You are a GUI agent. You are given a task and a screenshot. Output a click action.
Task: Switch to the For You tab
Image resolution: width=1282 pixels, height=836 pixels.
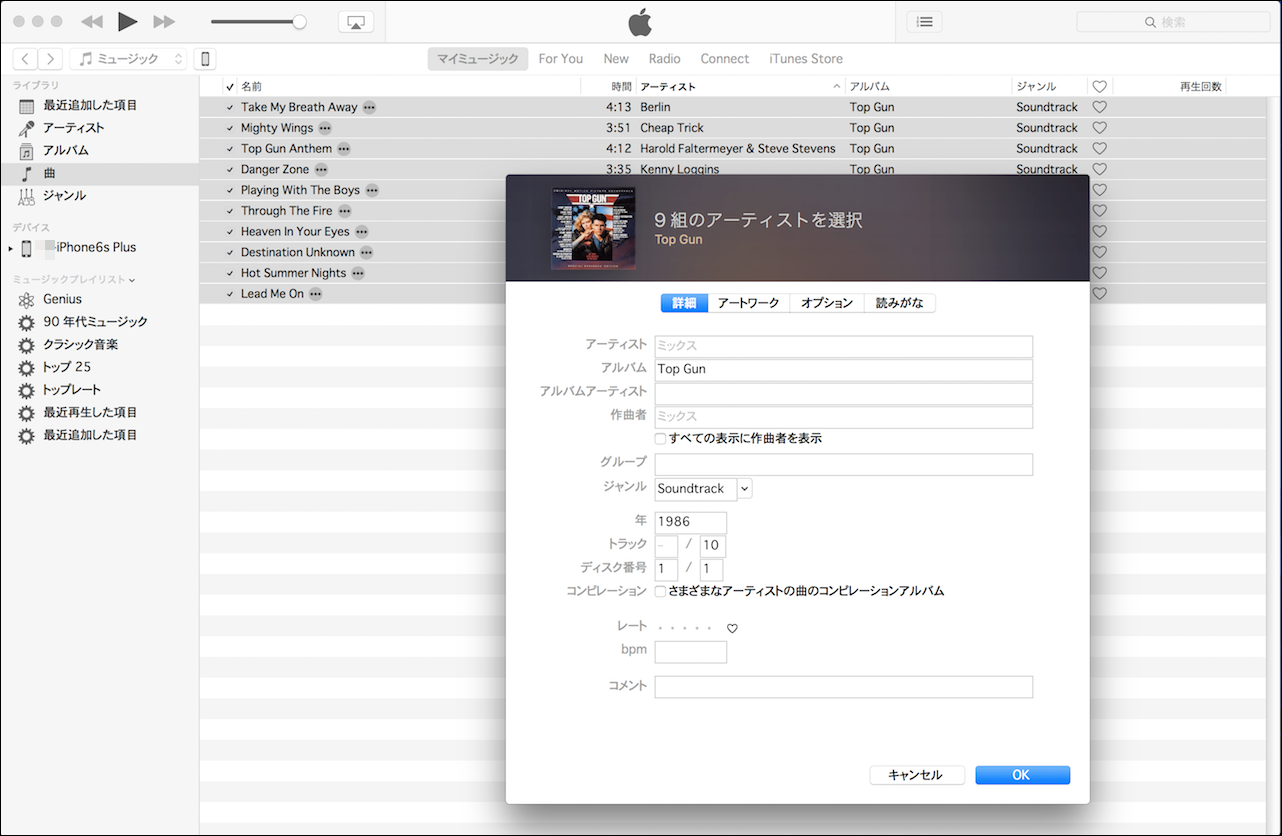pos(560,59)
